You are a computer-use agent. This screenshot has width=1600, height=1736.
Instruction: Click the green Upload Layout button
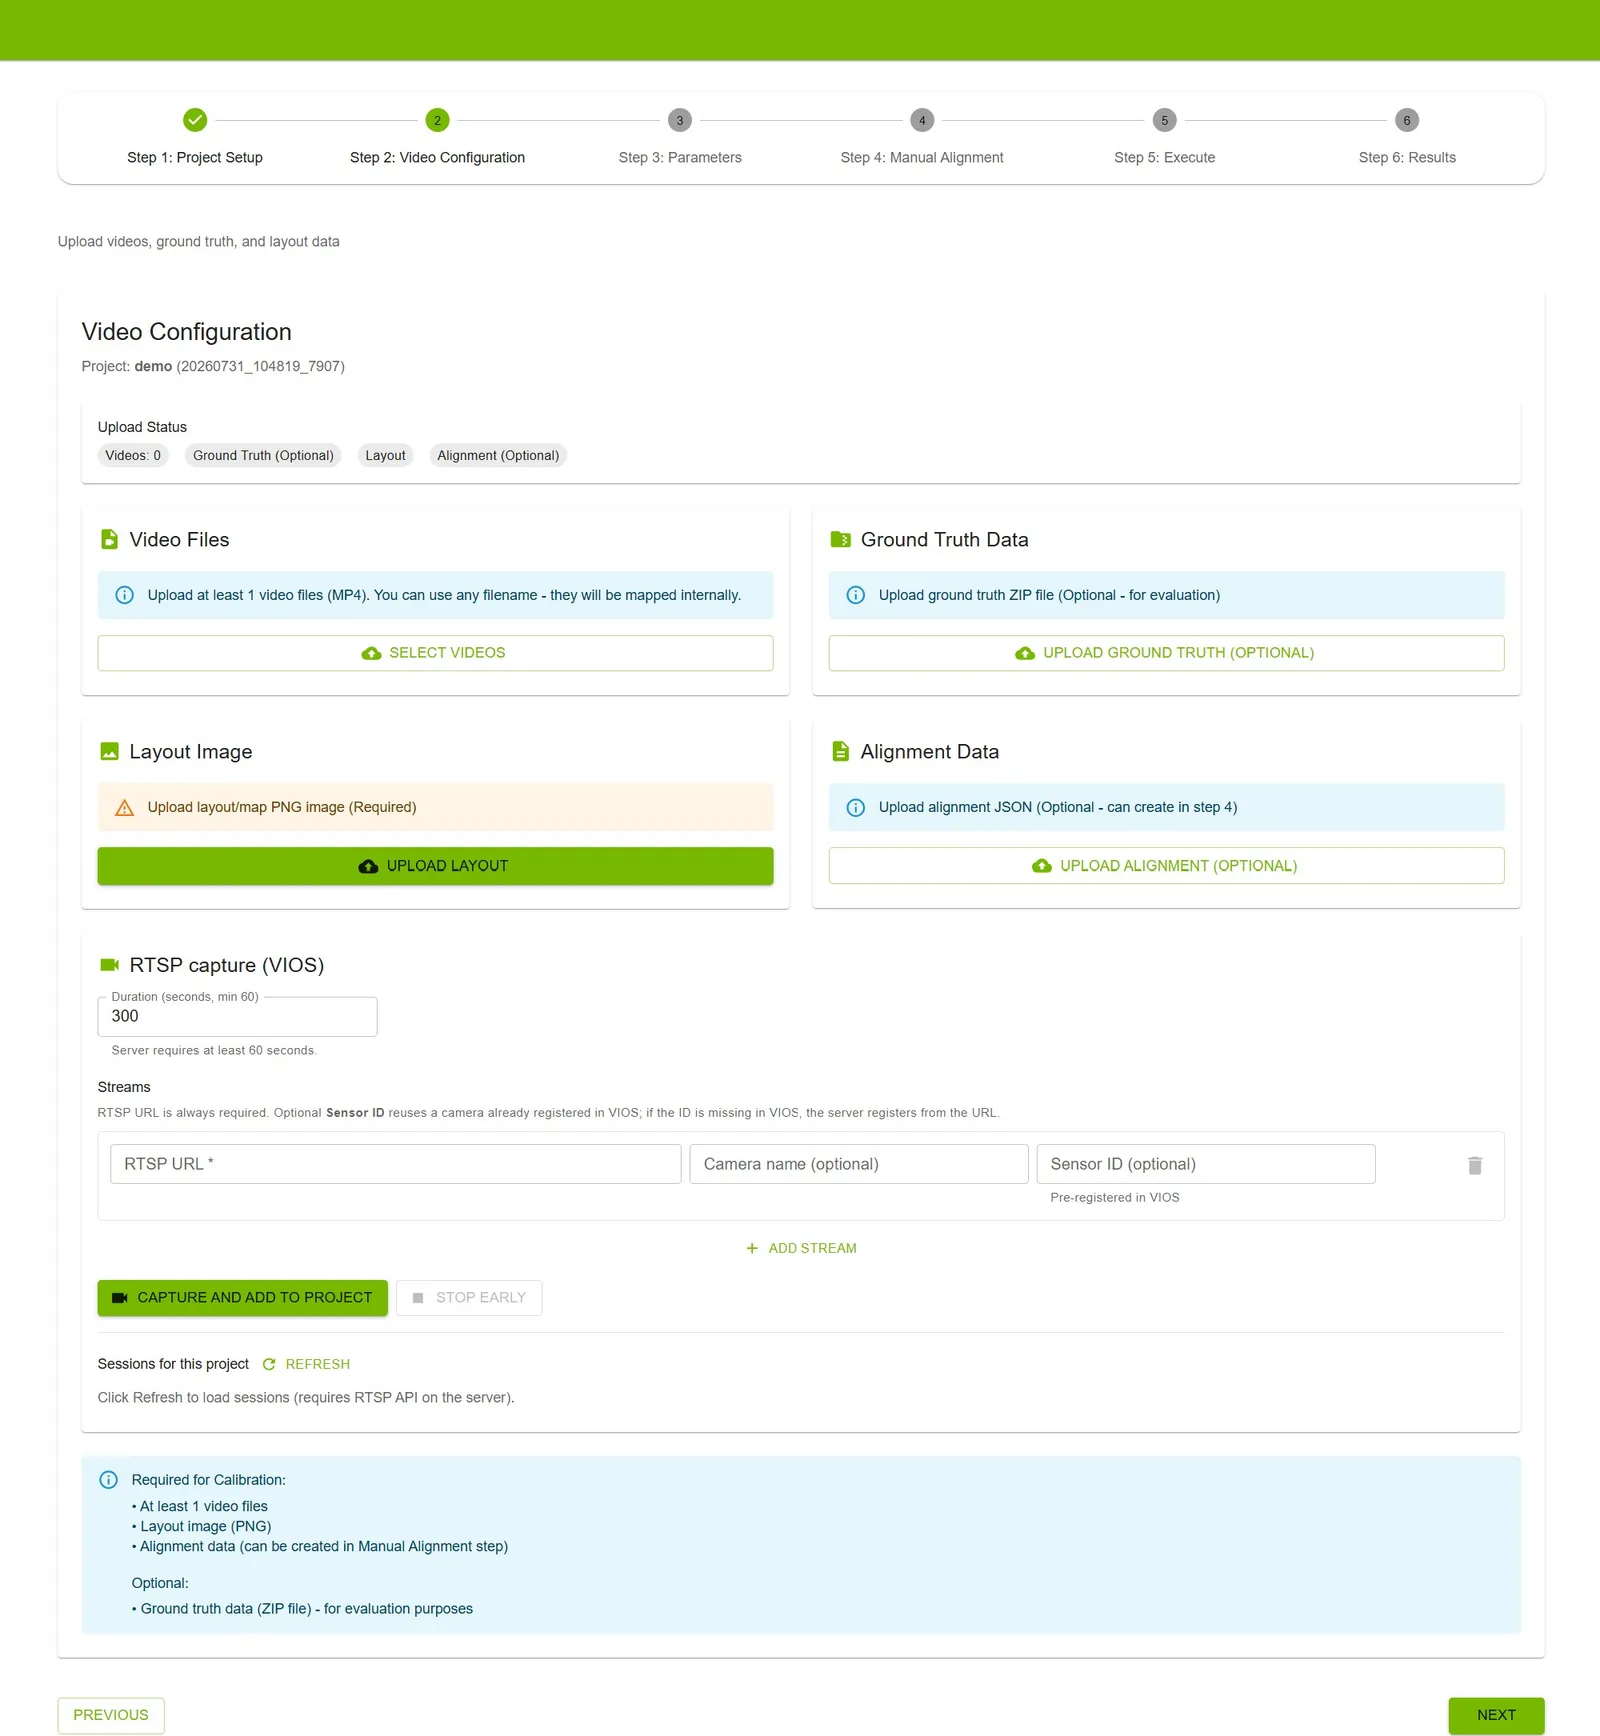[x=435, y=866]
